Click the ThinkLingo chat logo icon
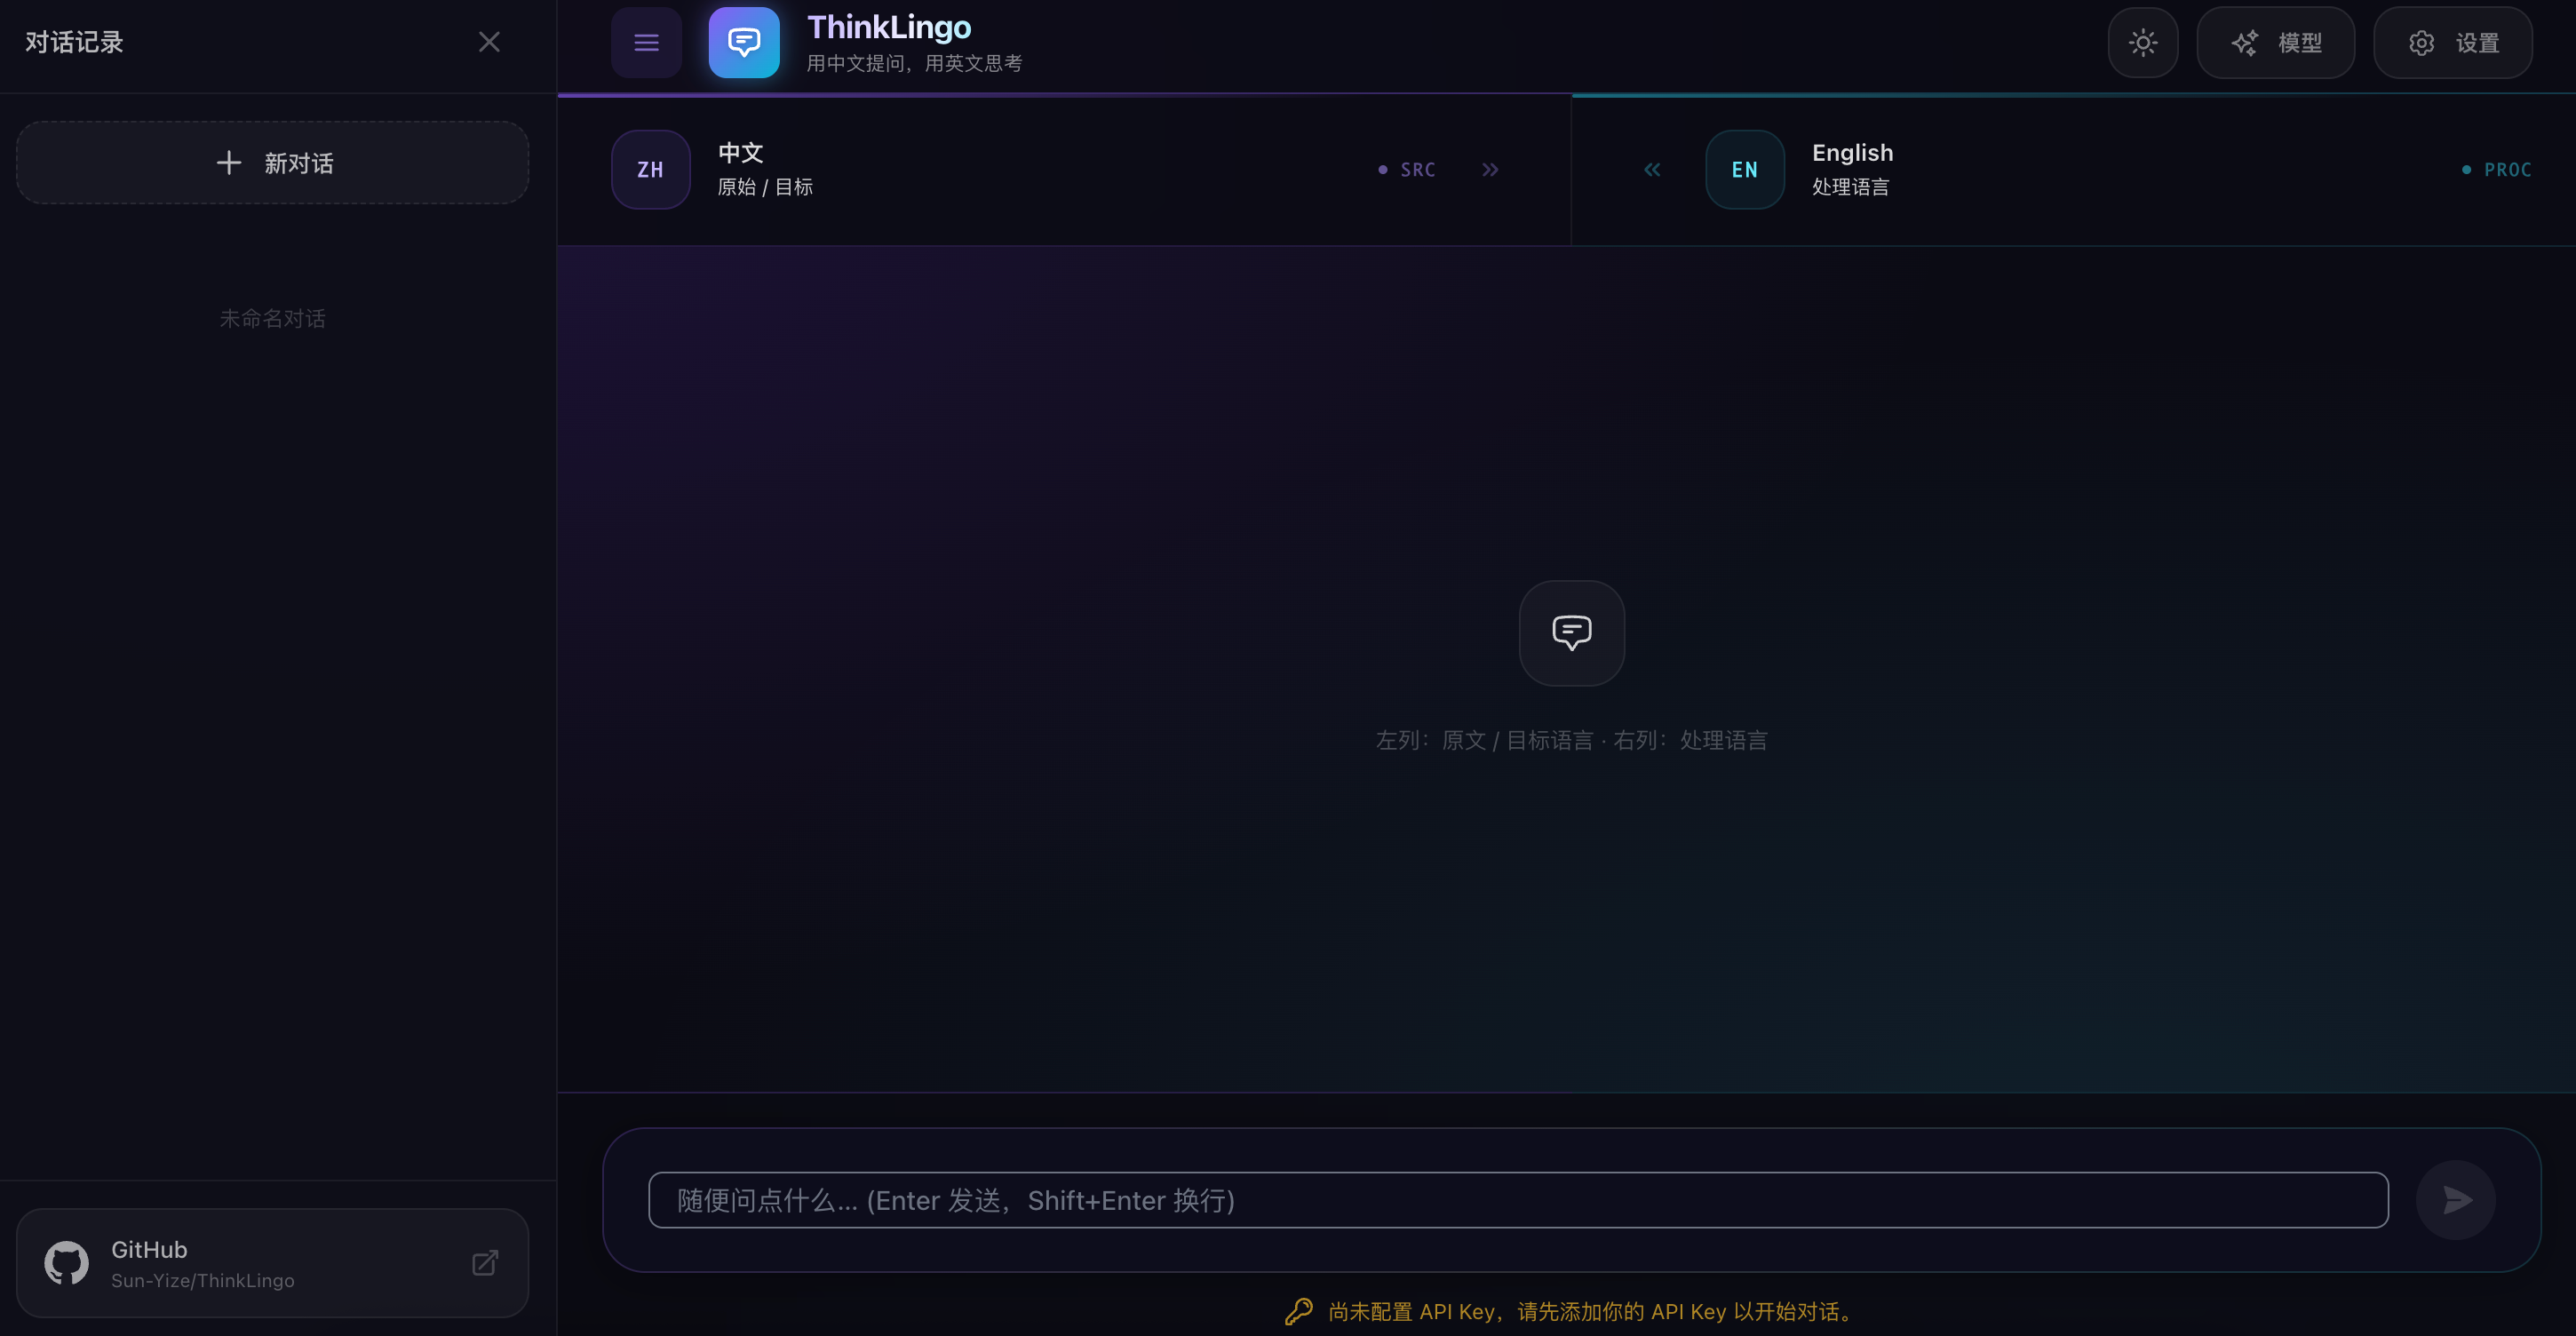The height and width of the screenshot is (1336, 2576). pyautogui.click(x=744, y=42)
